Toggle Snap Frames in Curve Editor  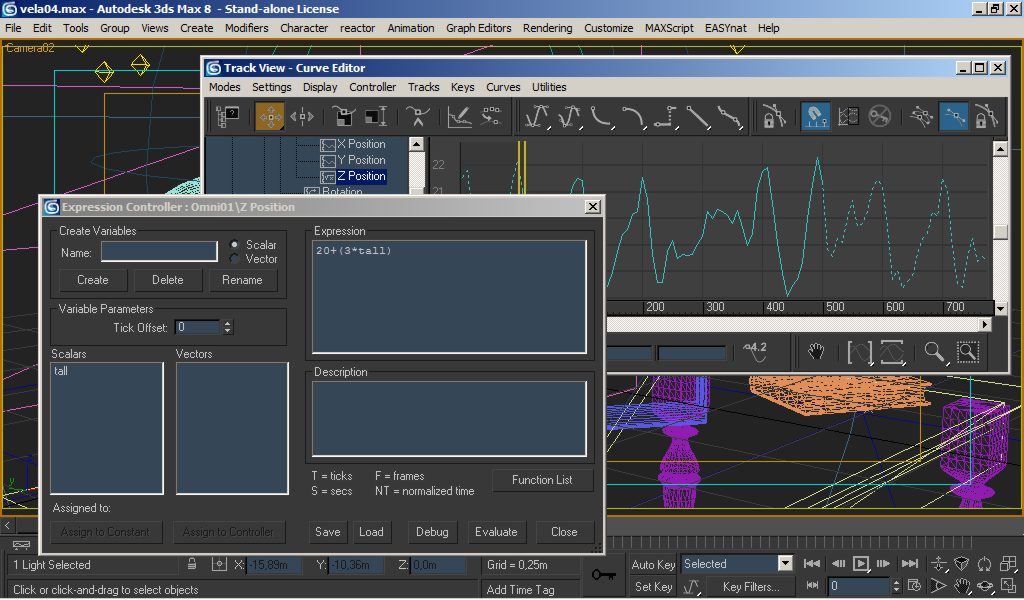click(816, 117)
